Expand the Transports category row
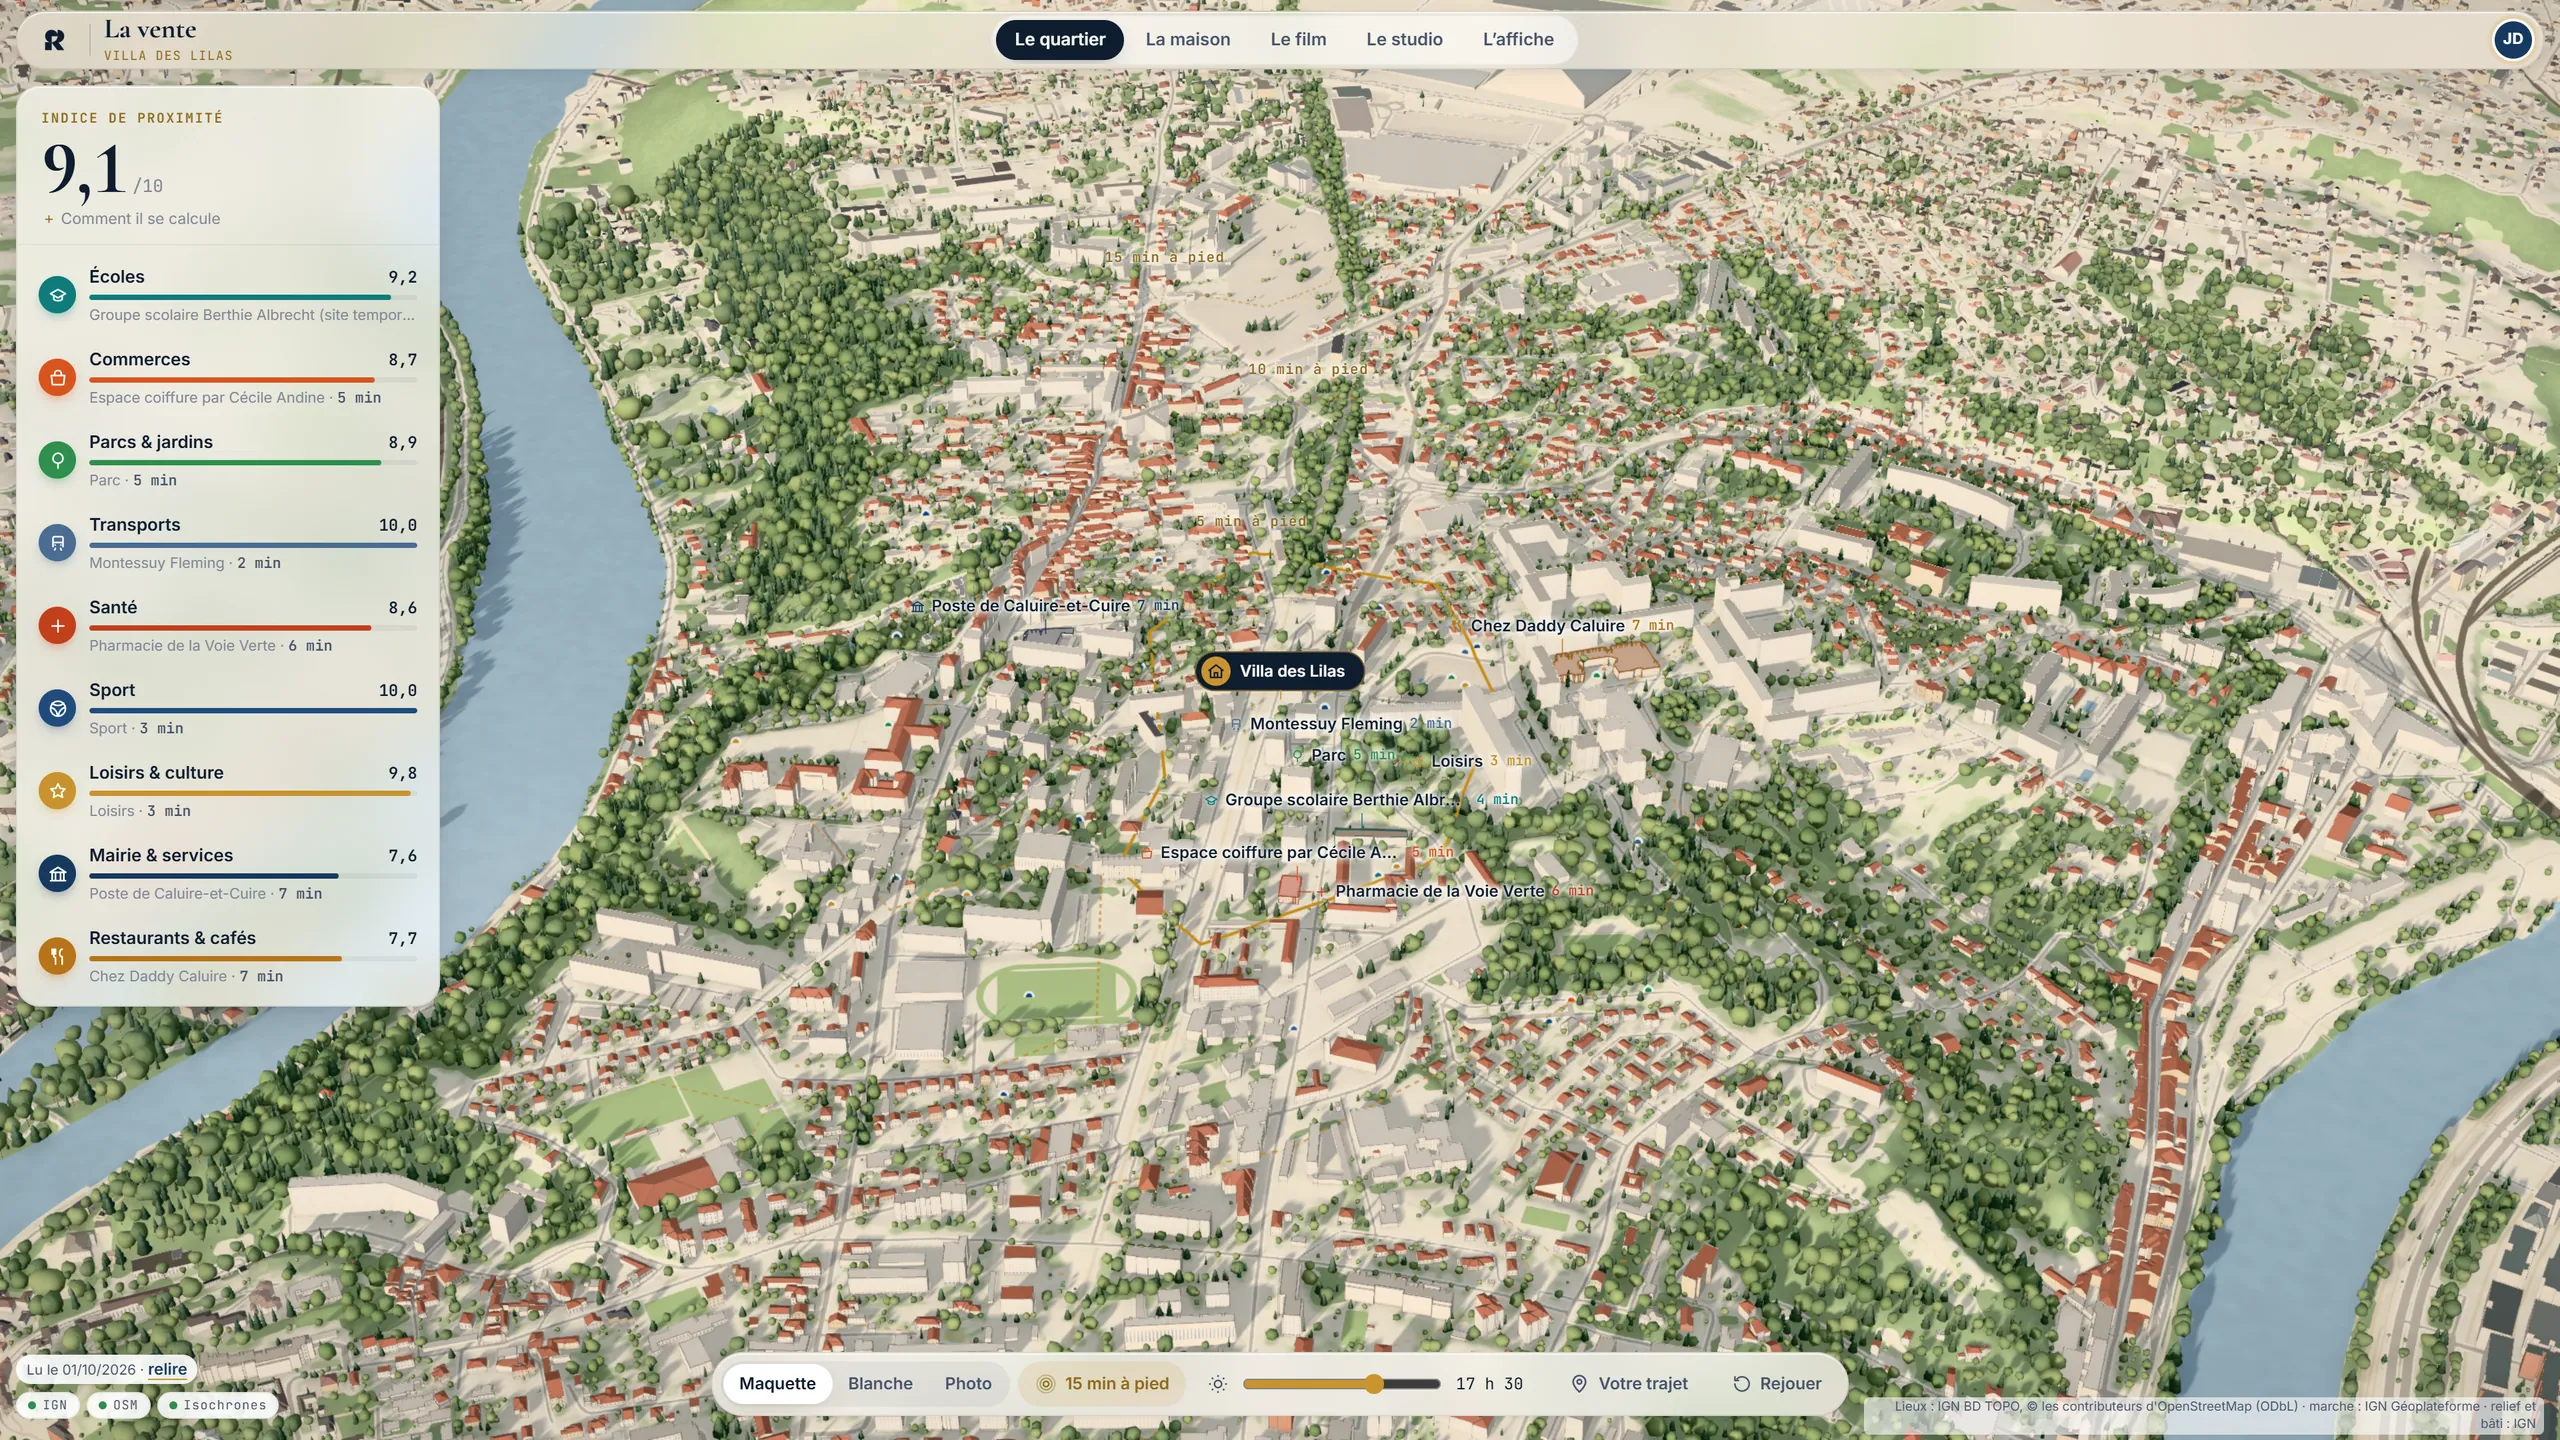The height and width of the screenshot is (1440, 2560). (228, 543)
